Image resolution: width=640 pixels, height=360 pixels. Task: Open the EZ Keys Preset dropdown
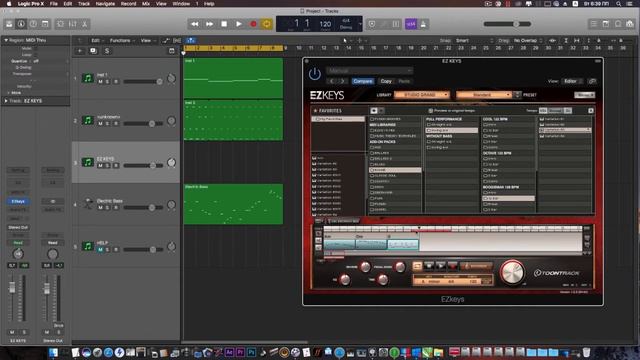(x=484, y=95)
